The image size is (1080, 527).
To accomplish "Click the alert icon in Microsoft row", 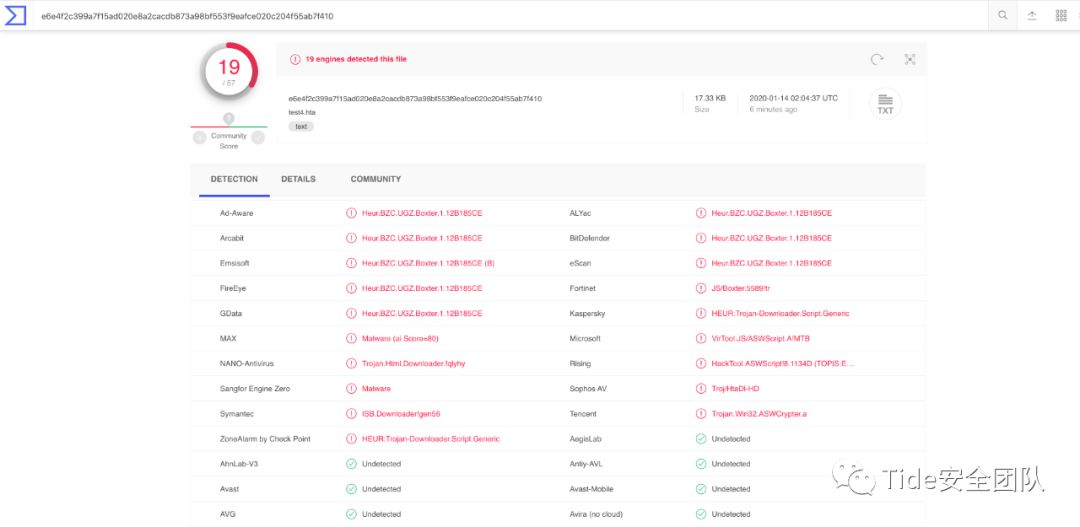I will pyautogui.click(x=700, y=338).
